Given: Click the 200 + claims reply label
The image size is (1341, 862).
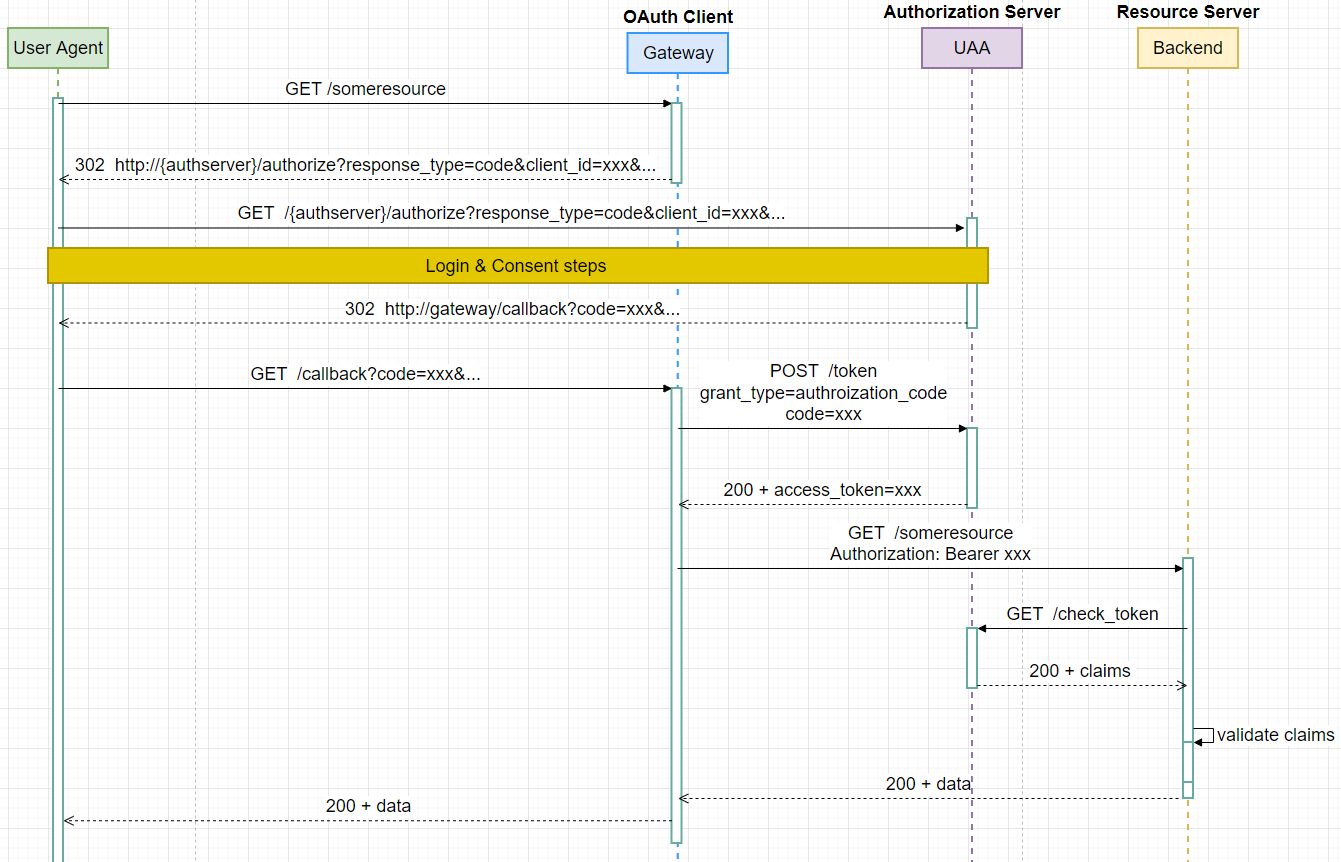Looking at the screenshot, I should coord(1080,671).
